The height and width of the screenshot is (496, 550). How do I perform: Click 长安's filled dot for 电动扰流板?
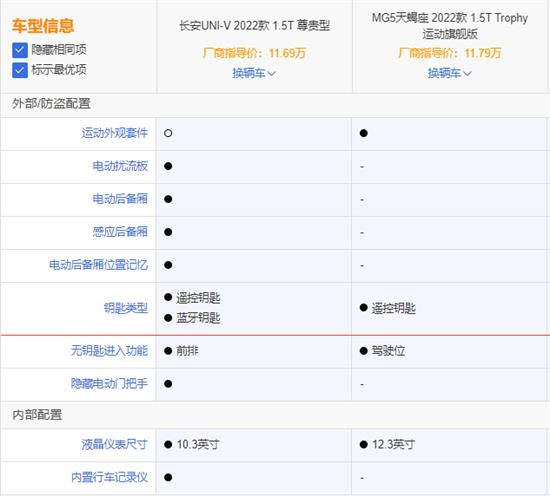tap(168, 166)
